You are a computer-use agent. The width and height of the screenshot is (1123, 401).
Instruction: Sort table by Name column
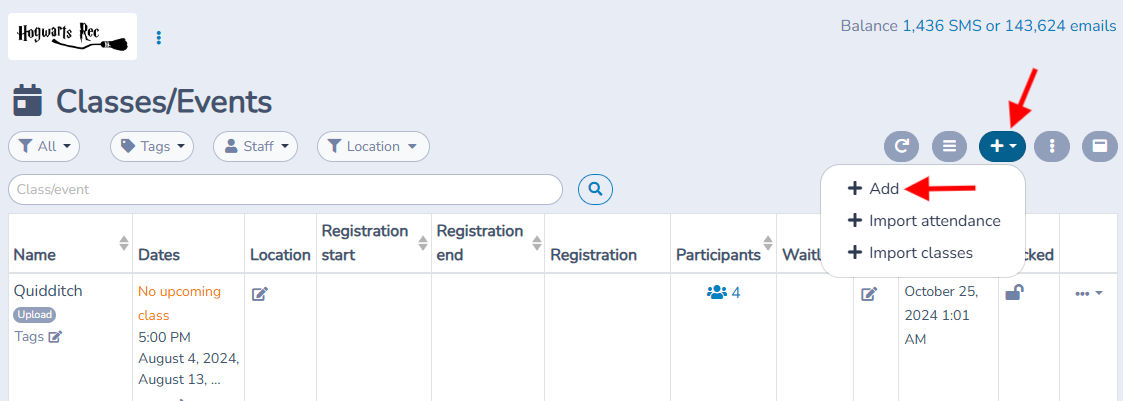click(x=124, y=243)
